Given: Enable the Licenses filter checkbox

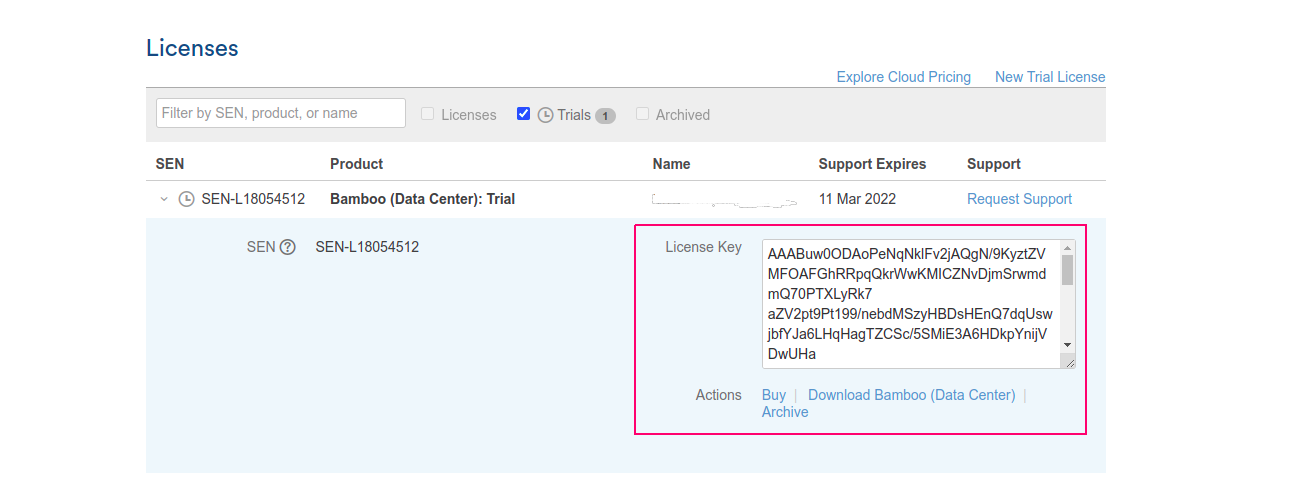Looking at the screenshot, I should 428,114.
